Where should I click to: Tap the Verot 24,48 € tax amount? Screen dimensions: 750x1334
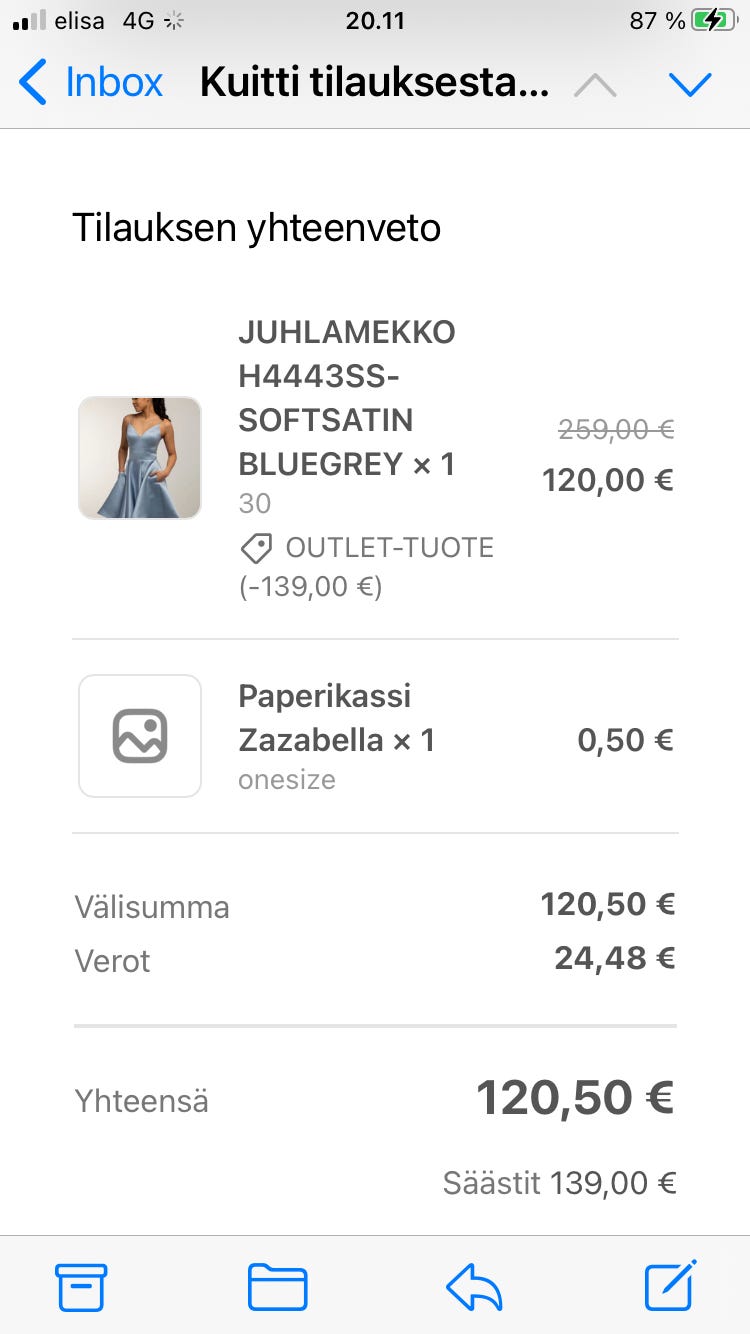615,959
